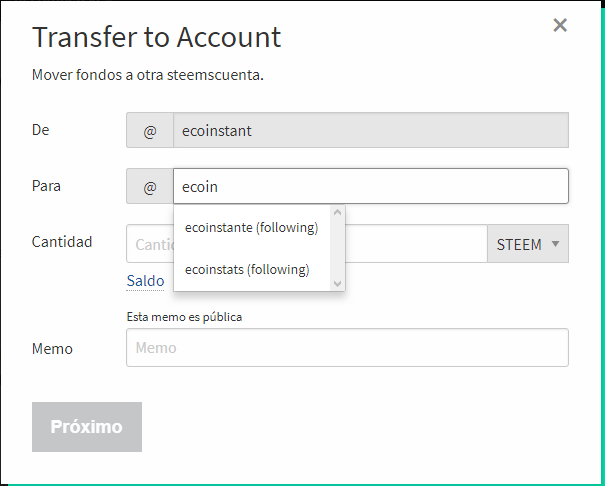Viewport: 605px width, 486px height.
Task: Click the @ symbol beside the Para field
Action: 150,187
